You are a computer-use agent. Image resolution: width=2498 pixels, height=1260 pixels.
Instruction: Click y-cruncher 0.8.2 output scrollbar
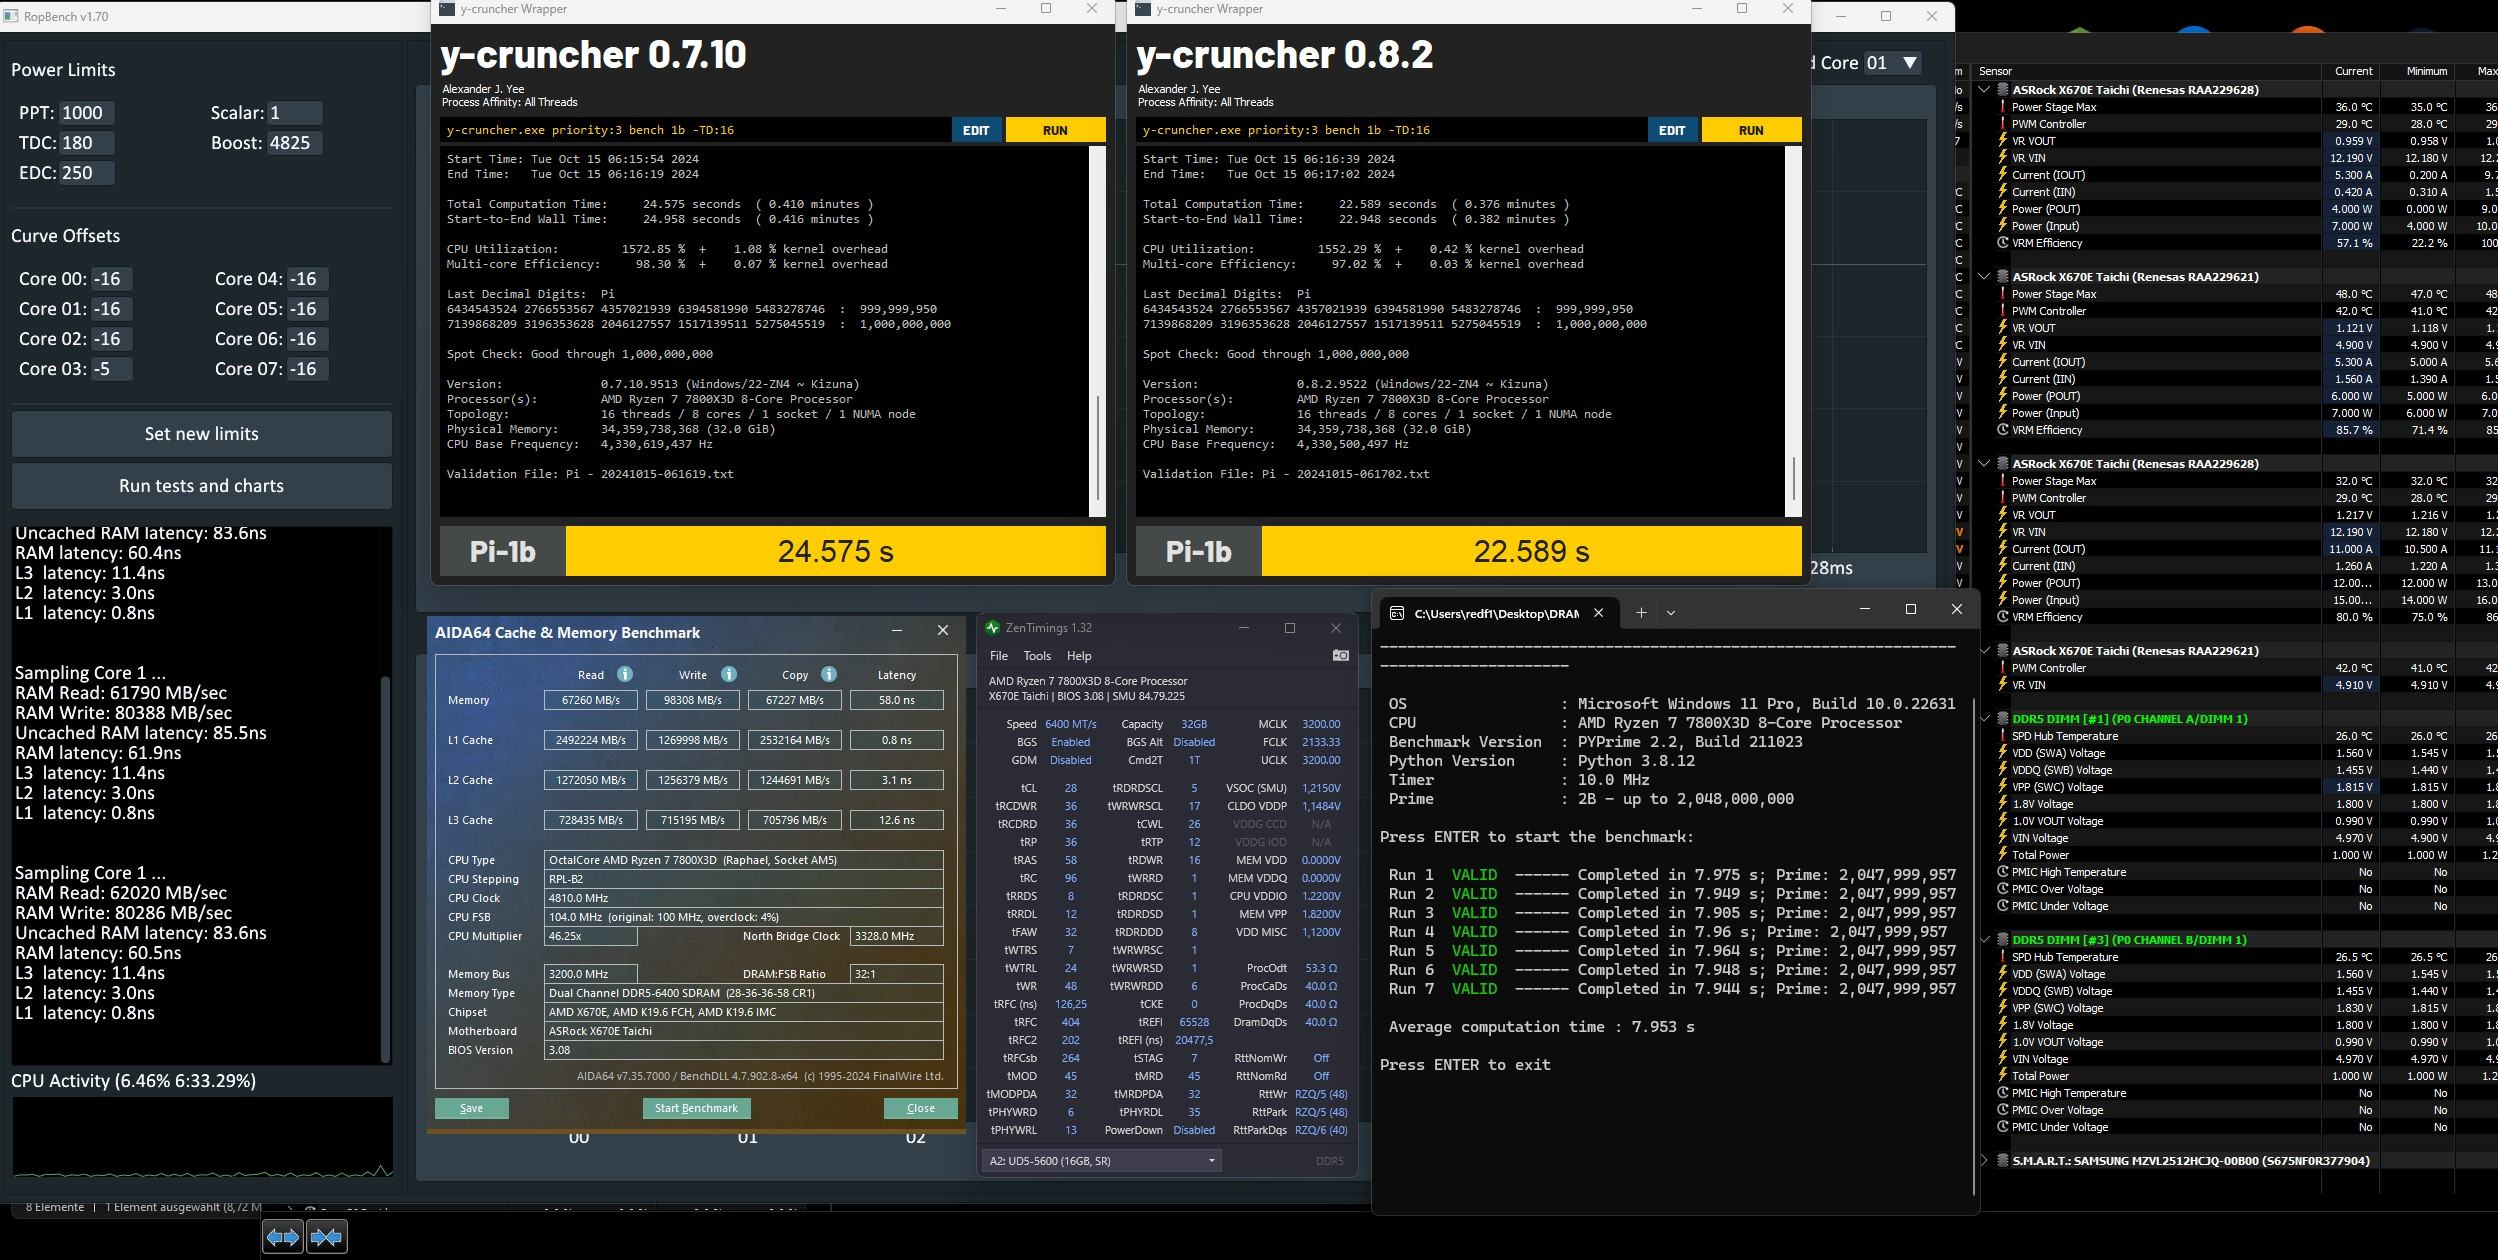tap(1794, 478)
